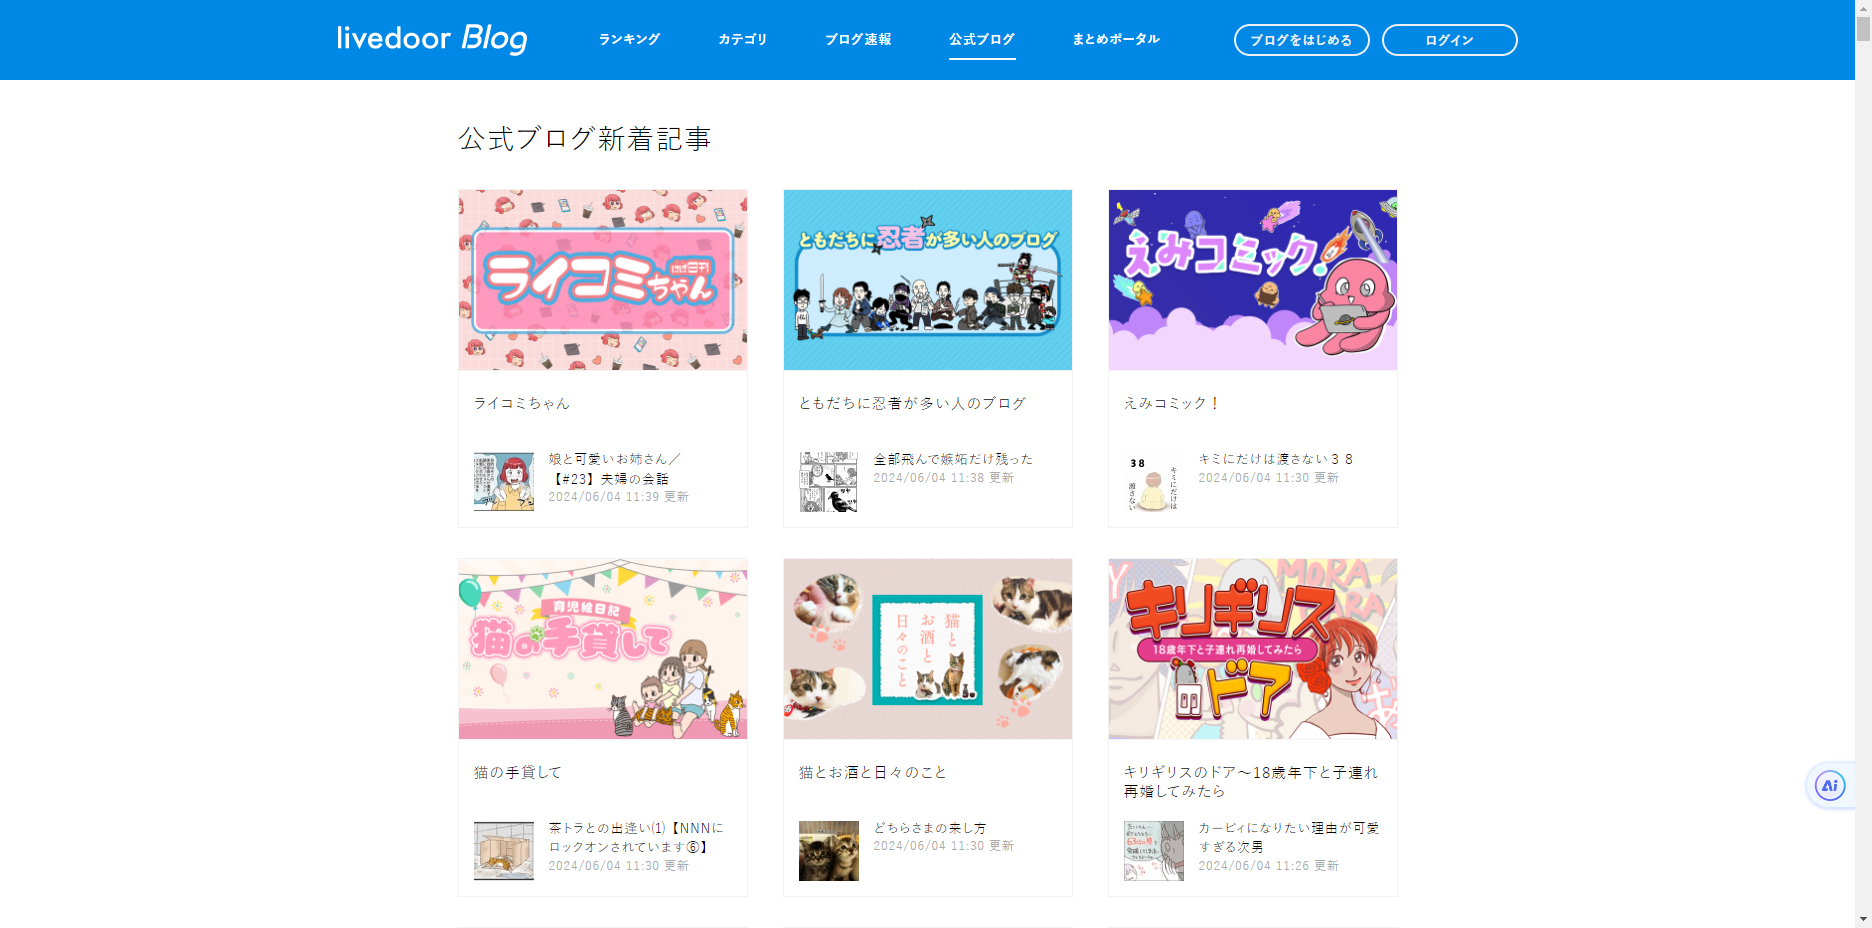Click the ログイン button

1450,40
